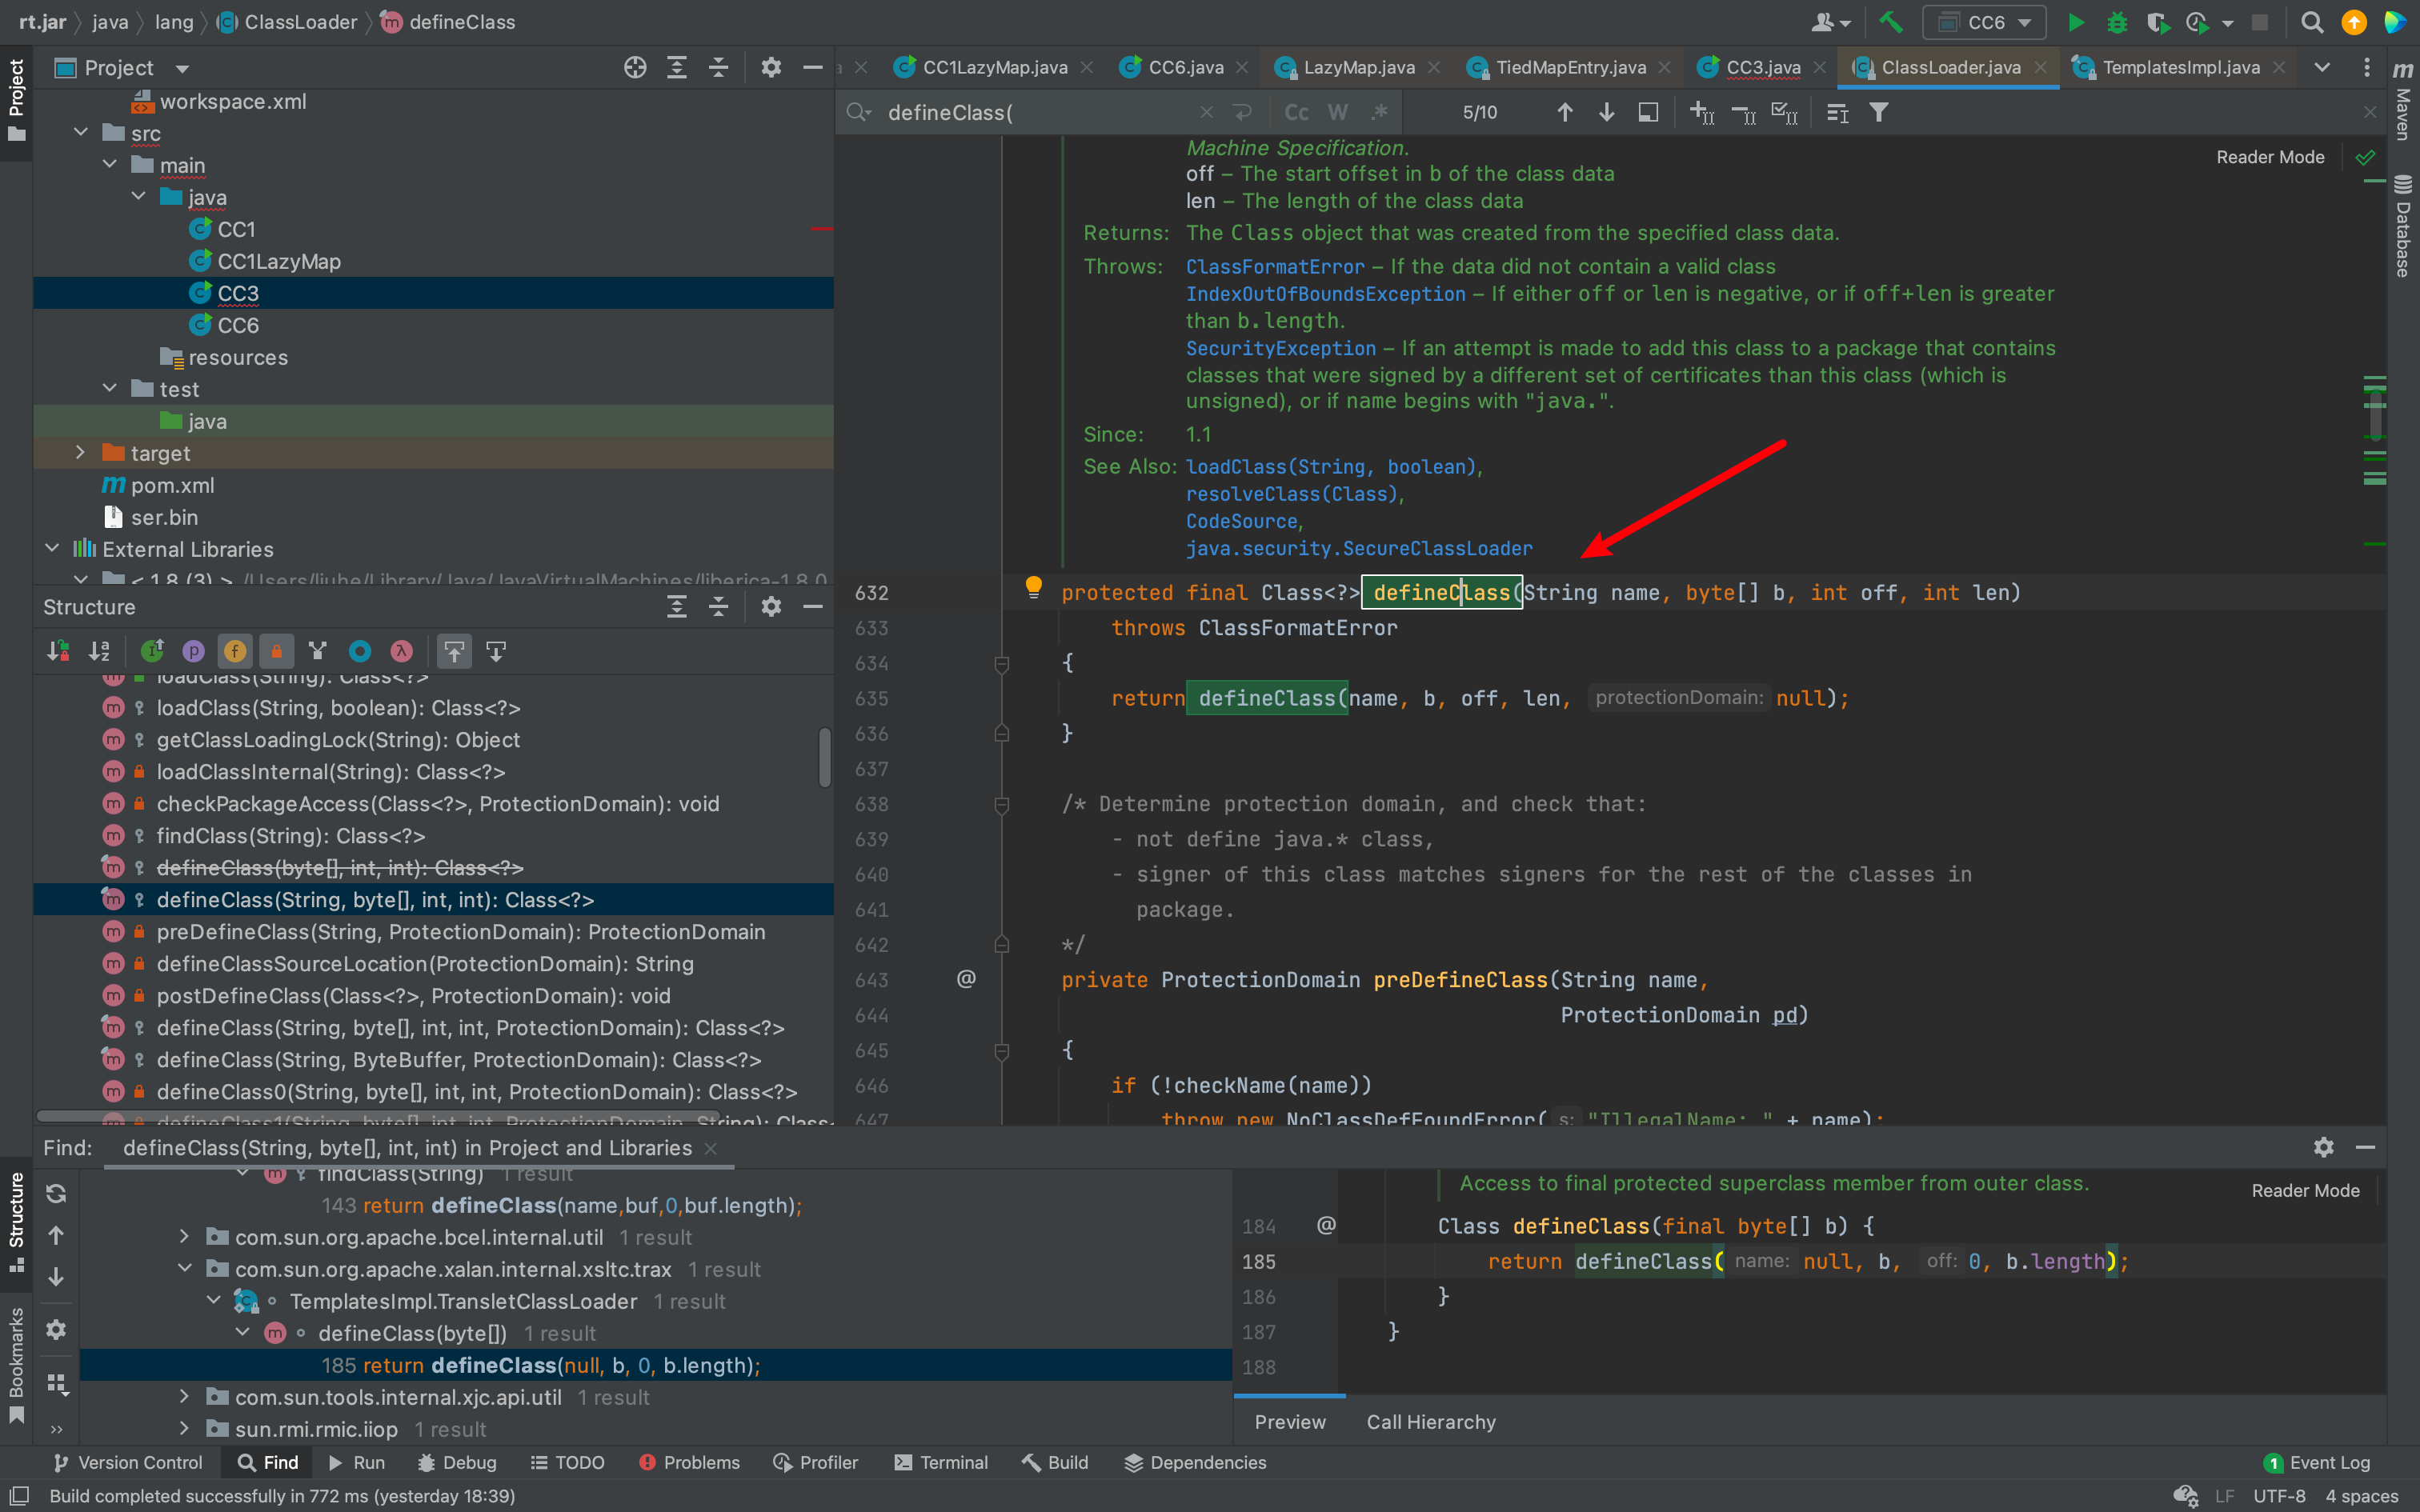Expand all in Structure panel
The width and height of the screenshot is (2420, 1512).
677,606
